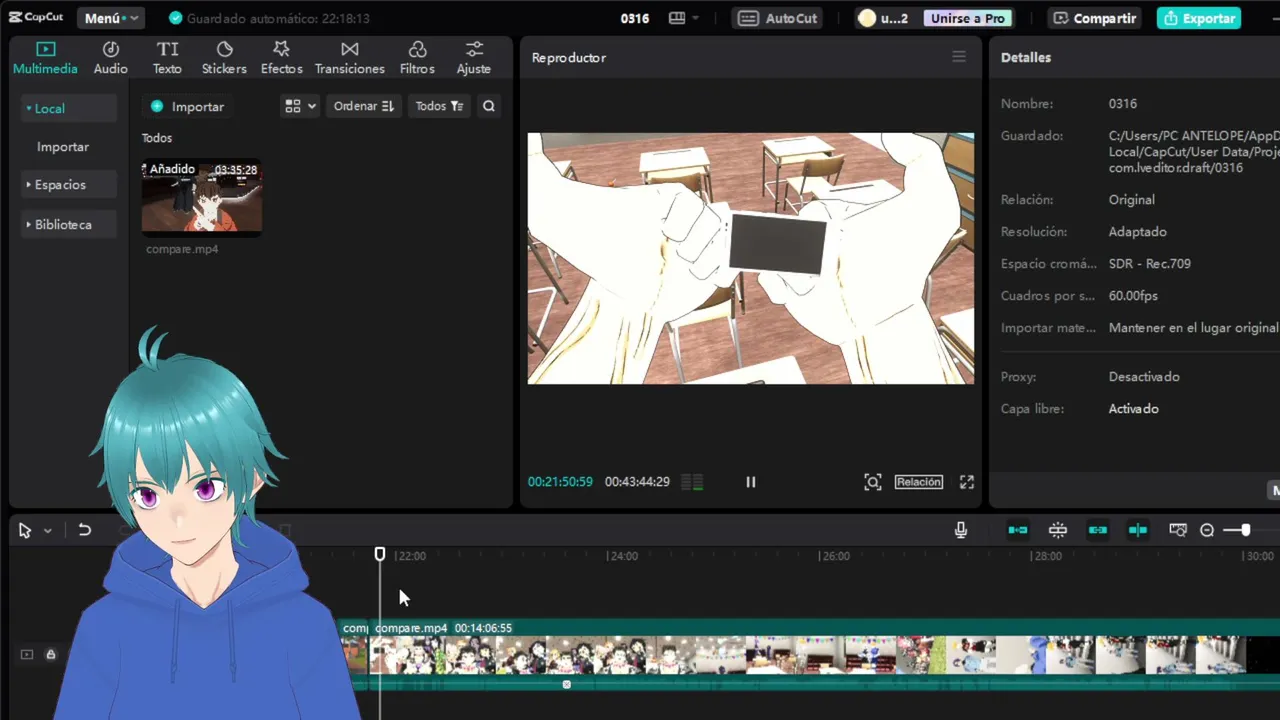Click the 24:00 ruler mark
The image size is (1280, 720).
point(623,556)
